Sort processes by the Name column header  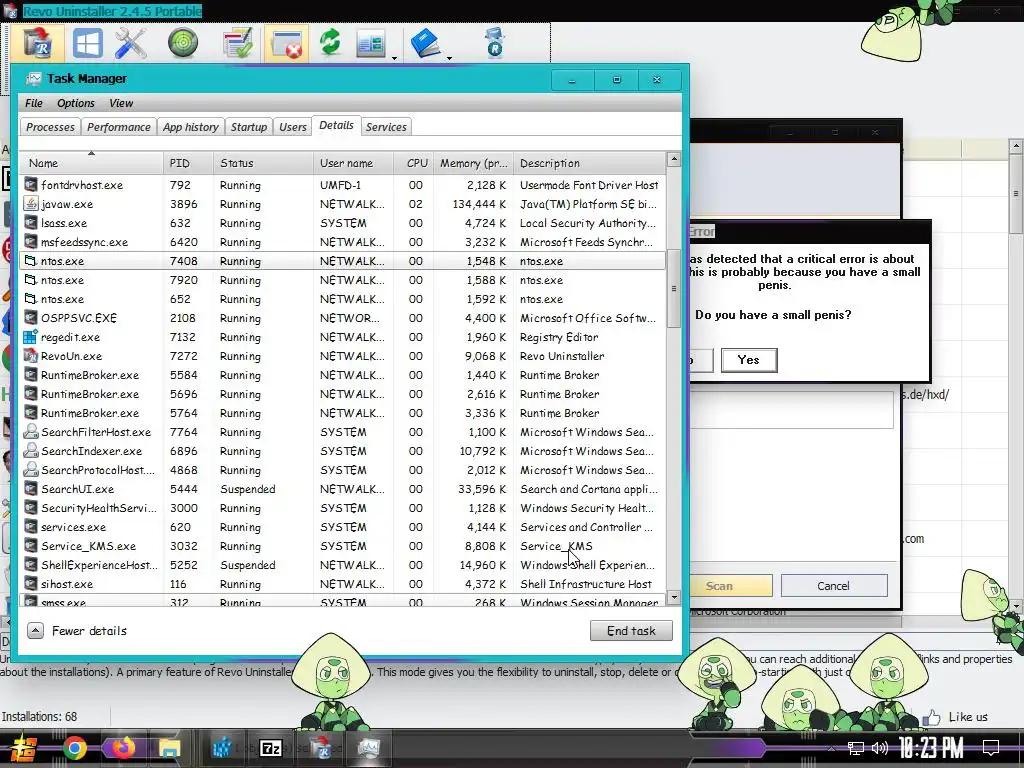(x=91, y=163)
